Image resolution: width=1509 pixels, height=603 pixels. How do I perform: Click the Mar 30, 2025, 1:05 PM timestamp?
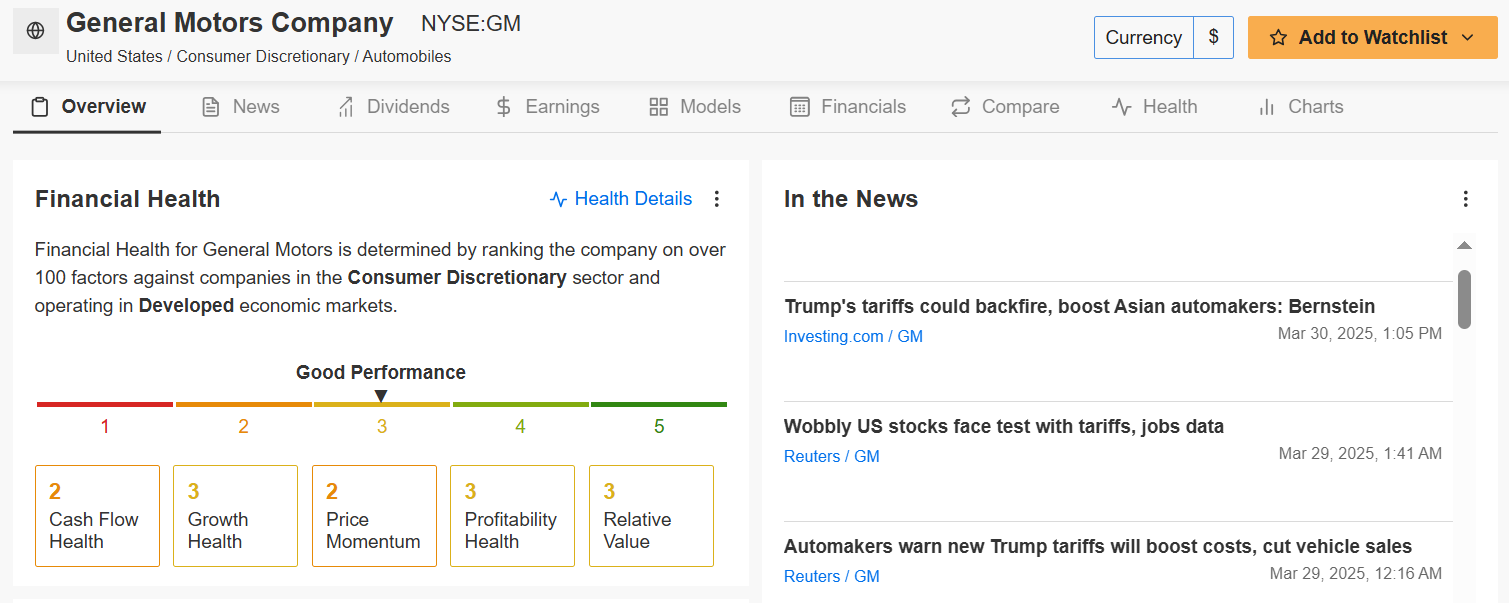tap(1360, 333)
